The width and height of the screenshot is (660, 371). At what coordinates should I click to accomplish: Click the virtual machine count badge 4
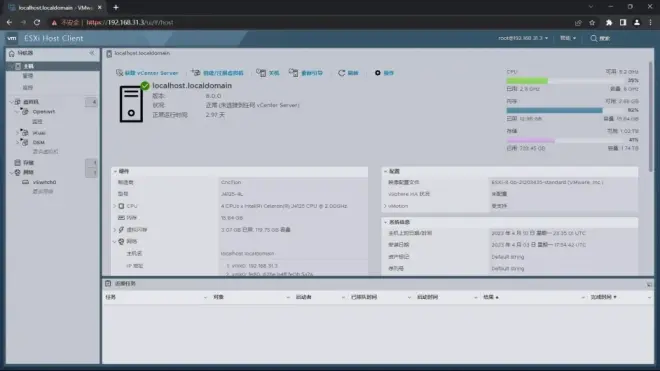coord(92,102)
